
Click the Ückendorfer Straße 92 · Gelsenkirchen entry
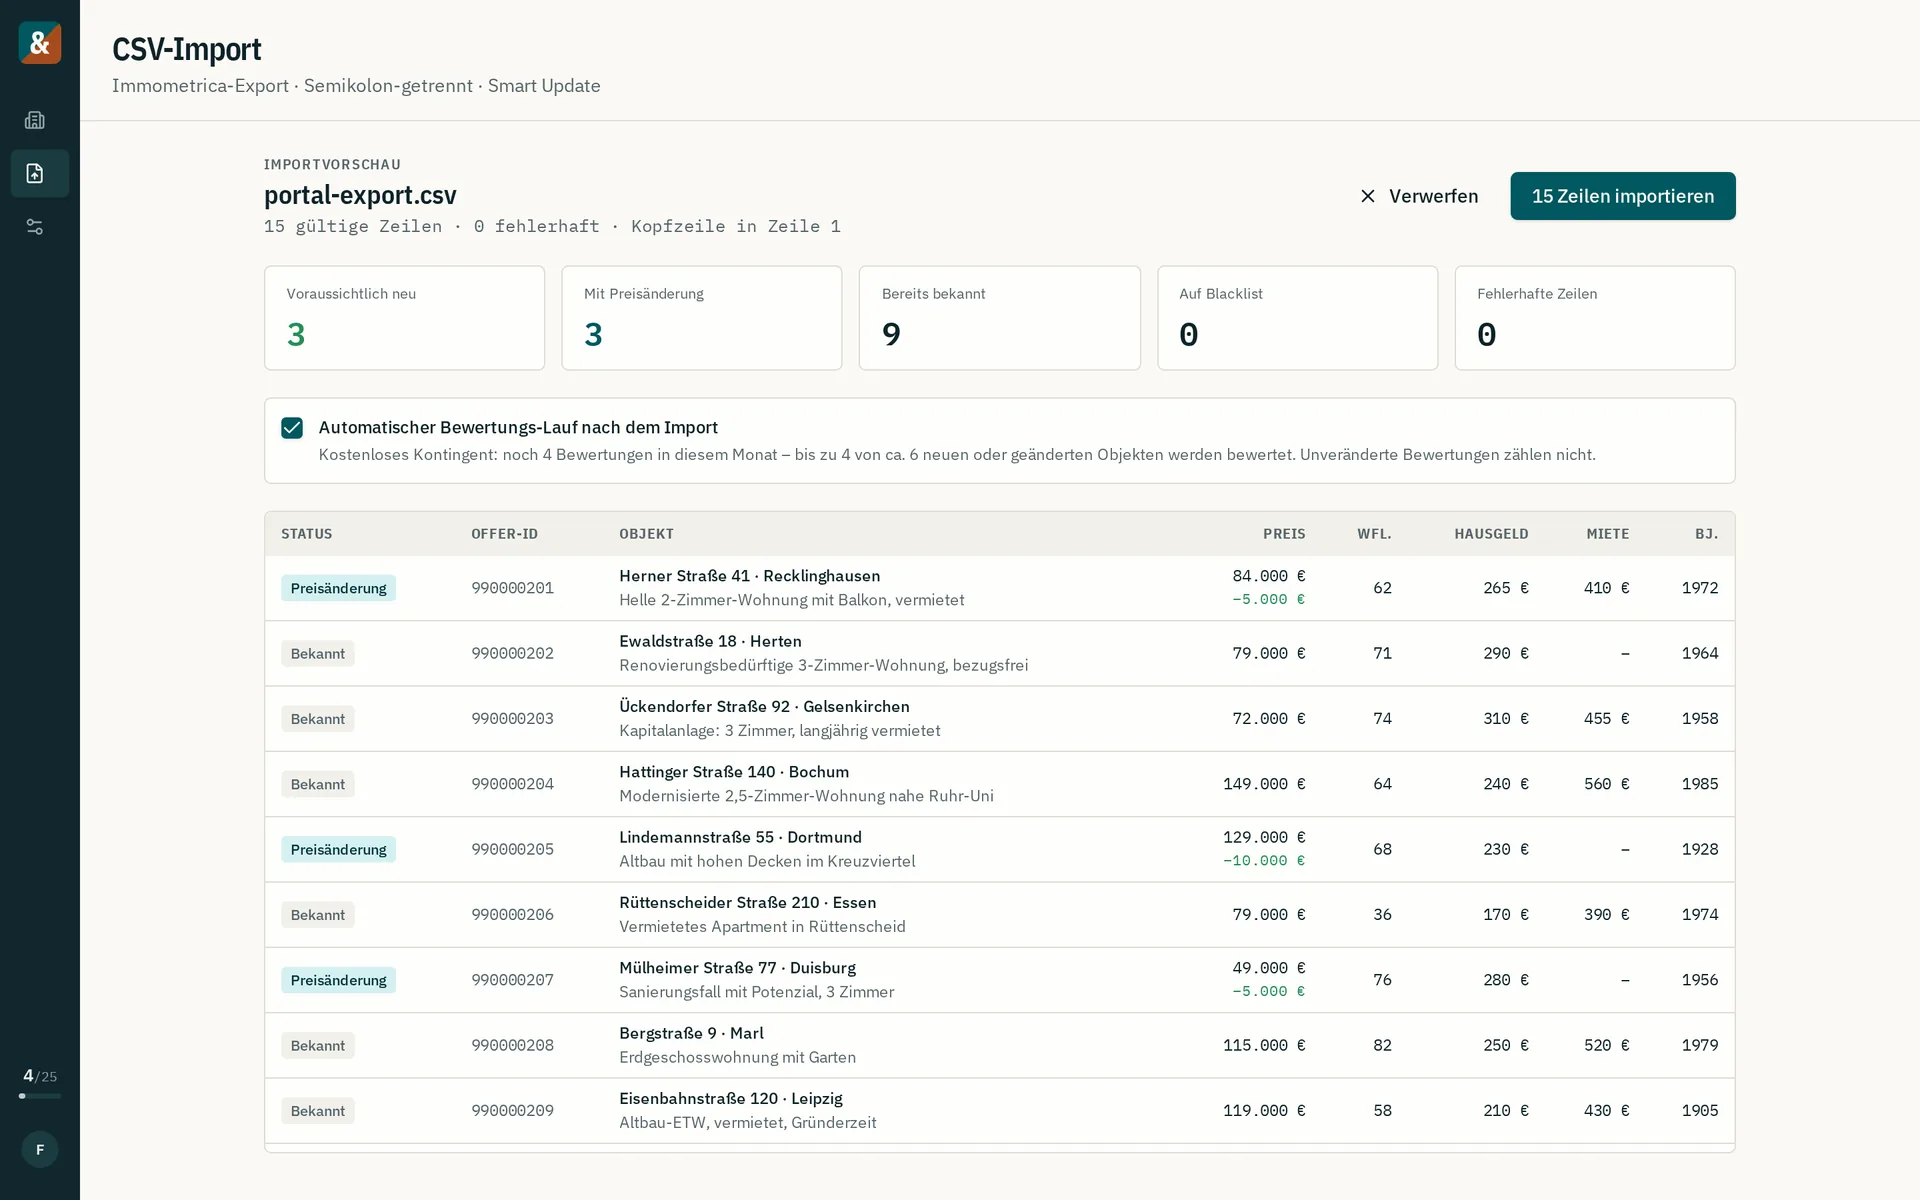coord(764,707)
